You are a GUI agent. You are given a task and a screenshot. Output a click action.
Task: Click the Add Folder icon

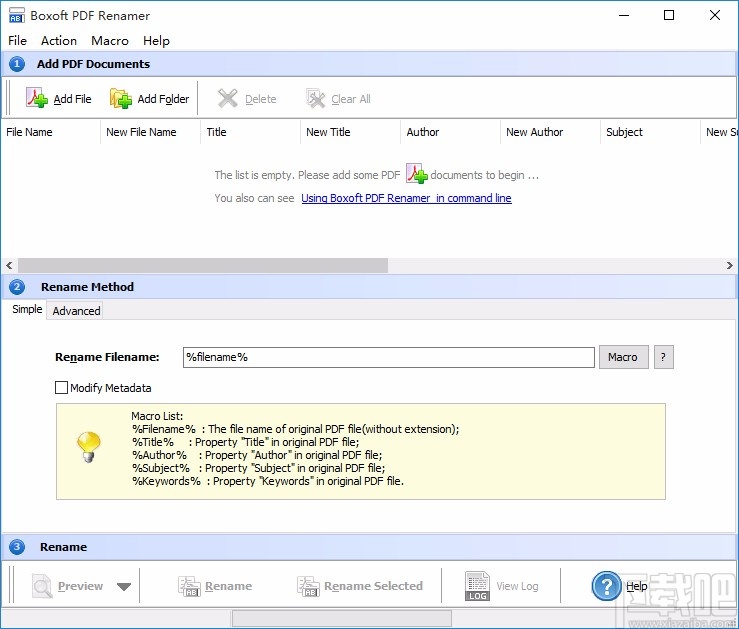(121, 98)
